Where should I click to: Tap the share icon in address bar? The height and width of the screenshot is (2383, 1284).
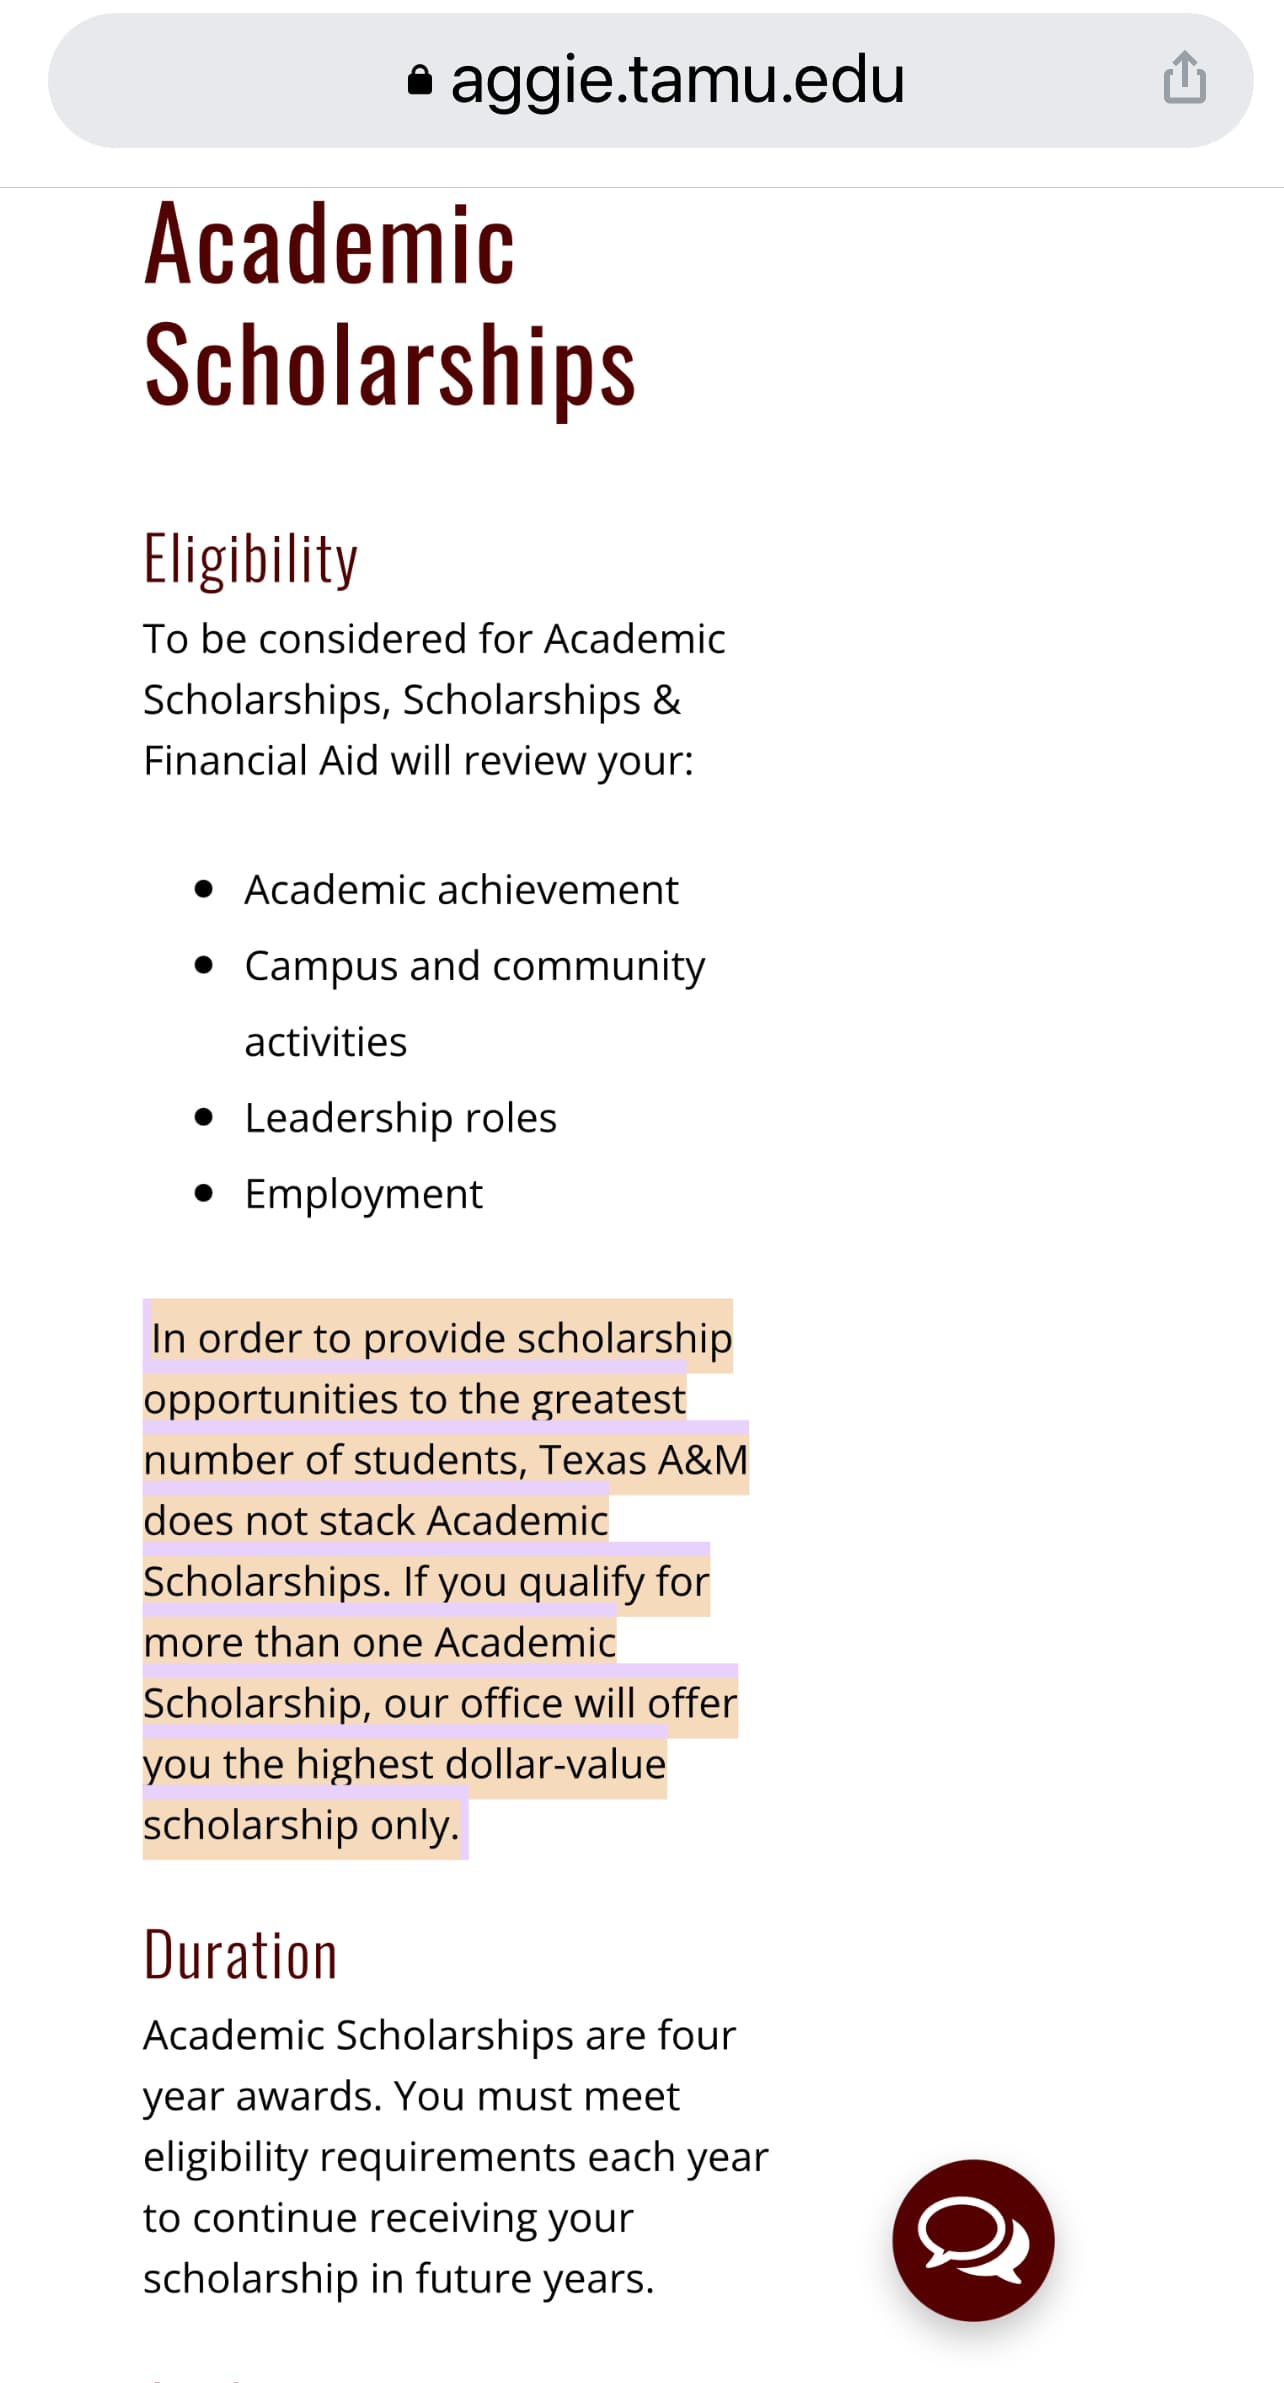pyautogui.click(x=1185, y=78)
